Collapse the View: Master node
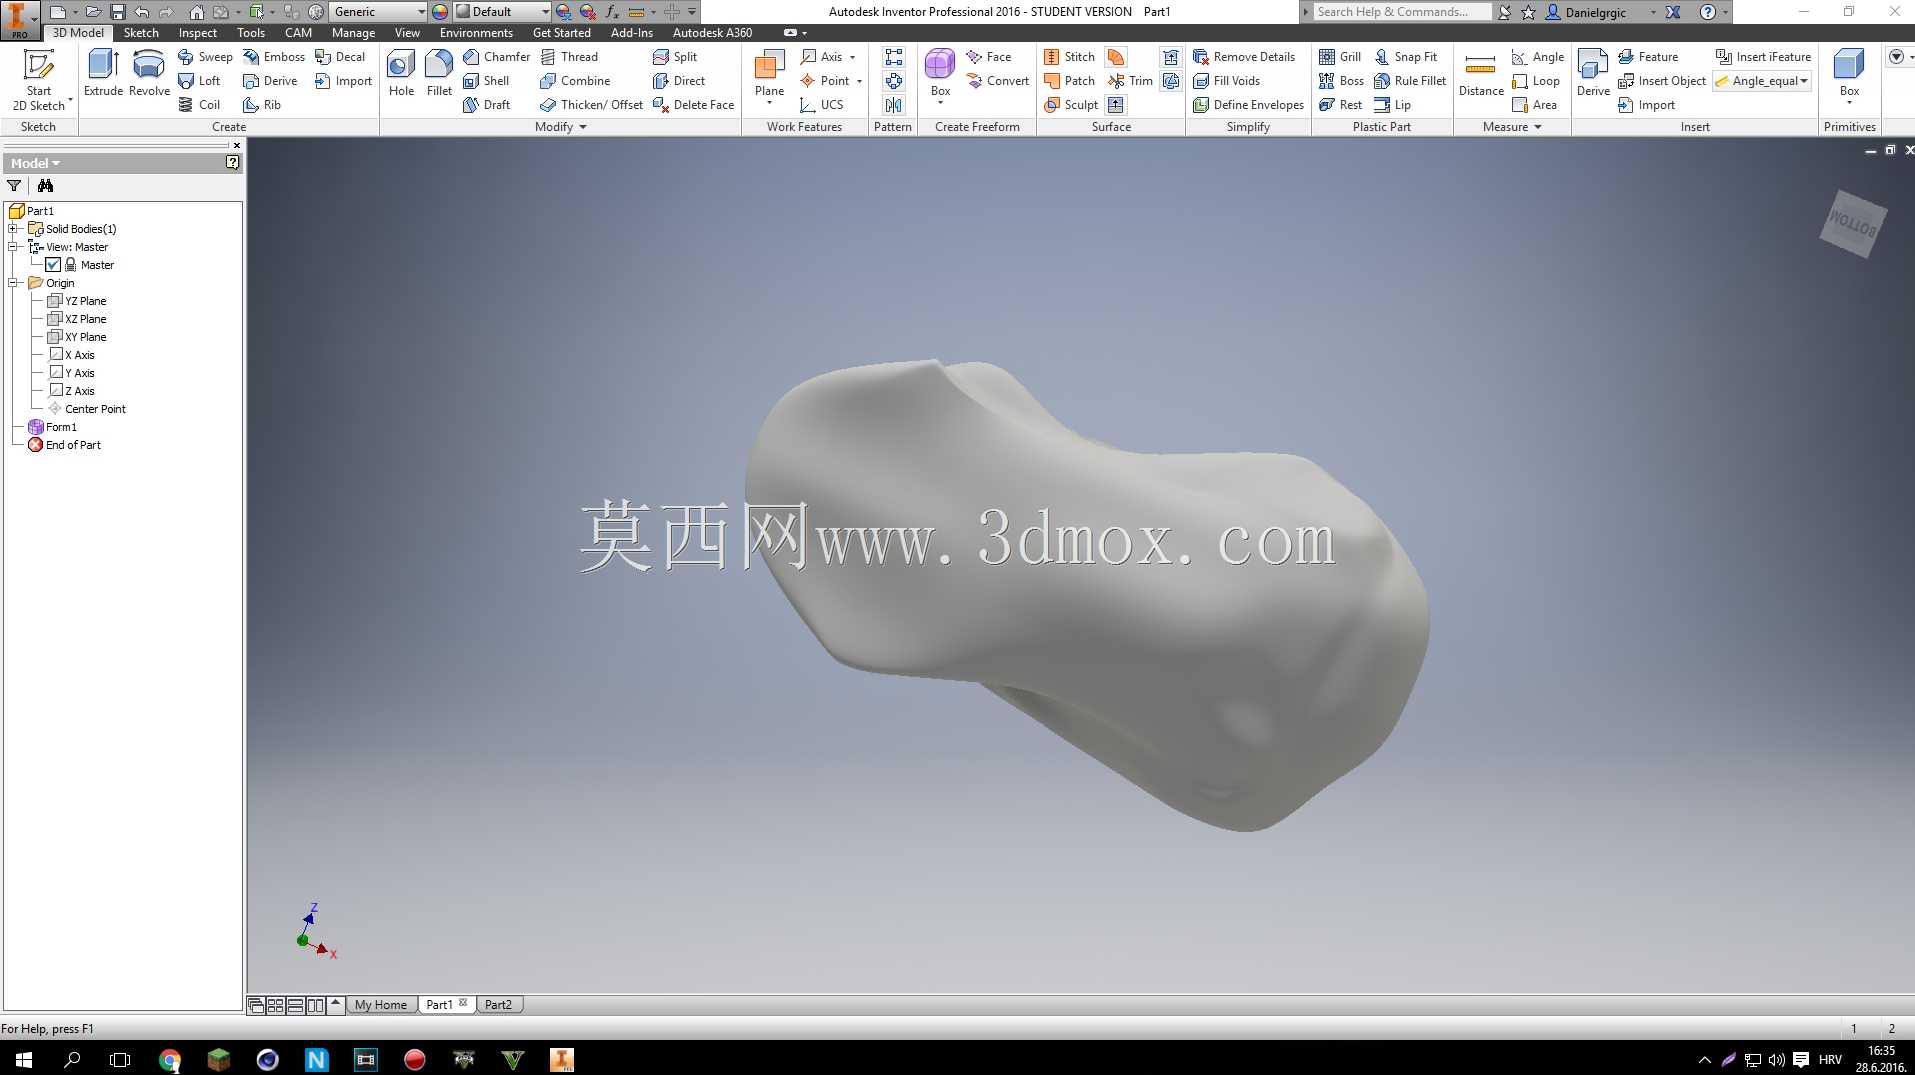Image resolution: width=1915 pixels, height=1075 pixels. 14,247
